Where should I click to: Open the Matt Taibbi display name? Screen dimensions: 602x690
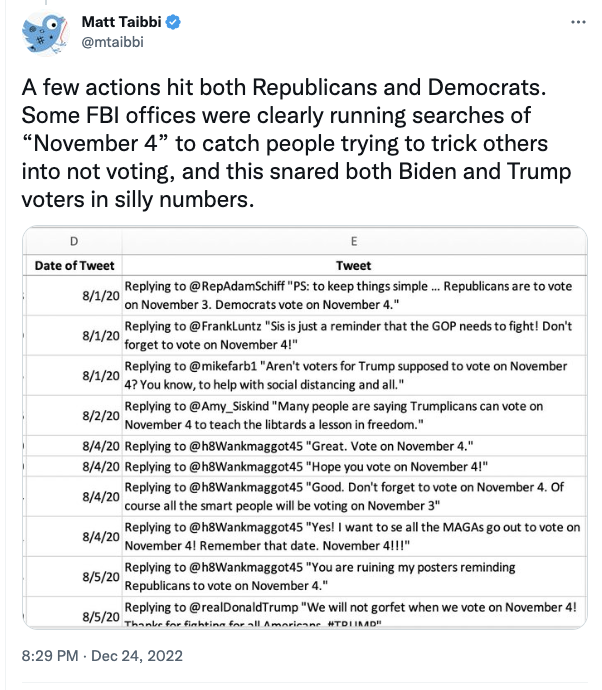pos(121,22)
